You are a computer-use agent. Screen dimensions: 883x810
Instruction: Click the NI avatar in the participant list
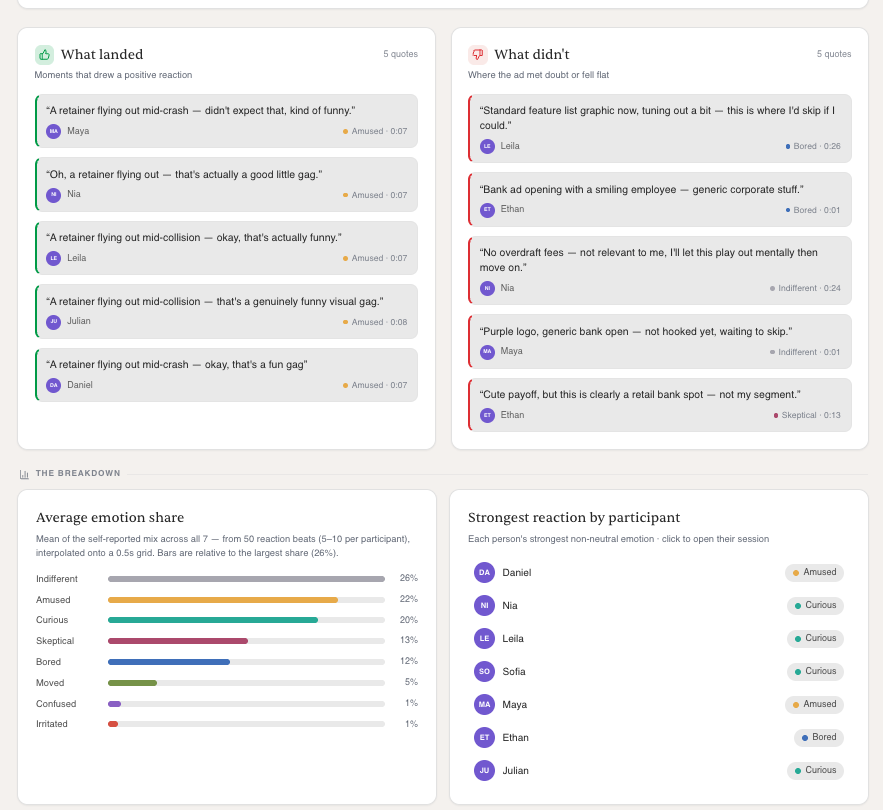(x=484, y=606)
